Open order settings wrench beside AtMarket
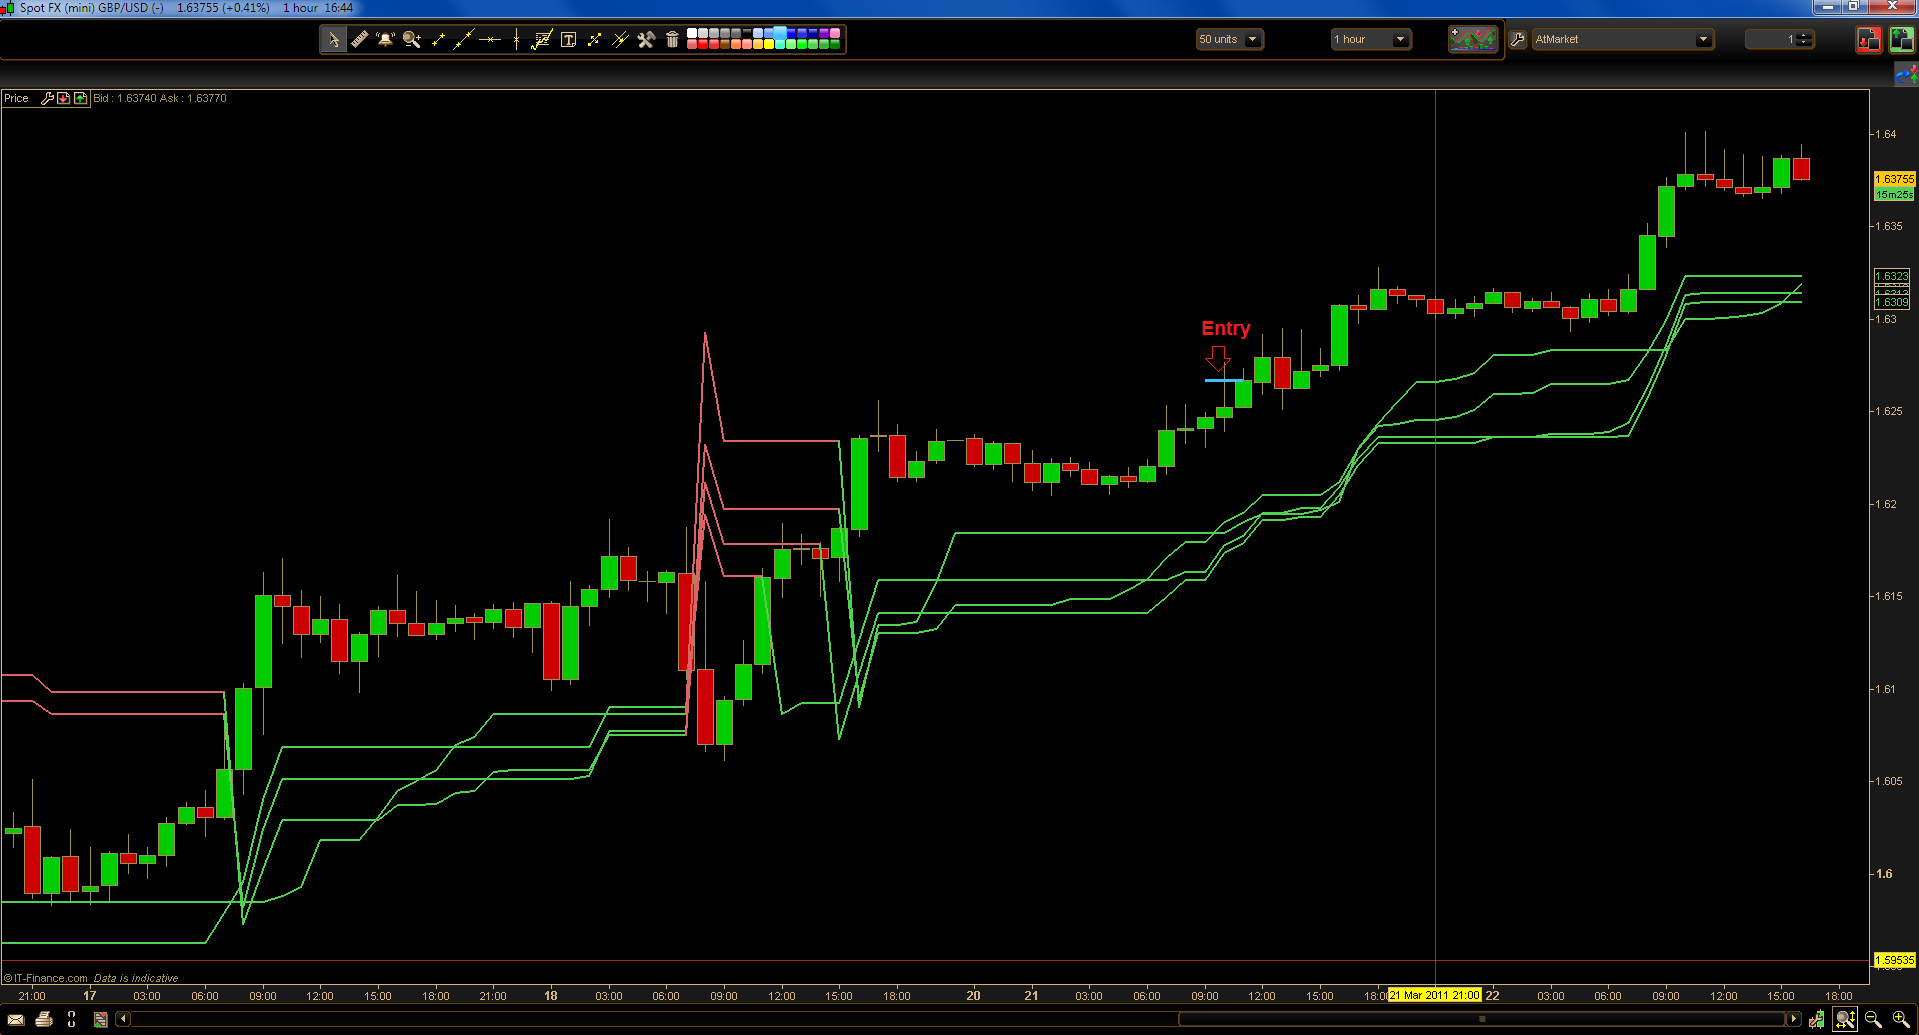This screenshot has width=1919, height=1035. [1518, 39]
